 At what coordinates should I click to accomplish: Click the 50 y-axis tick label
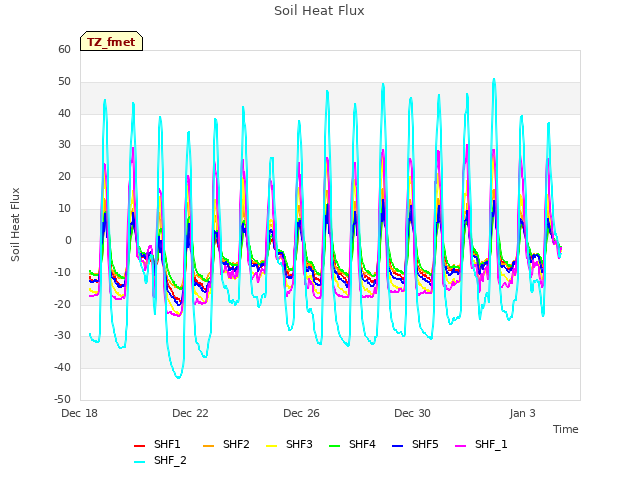(x=64, y=81)
